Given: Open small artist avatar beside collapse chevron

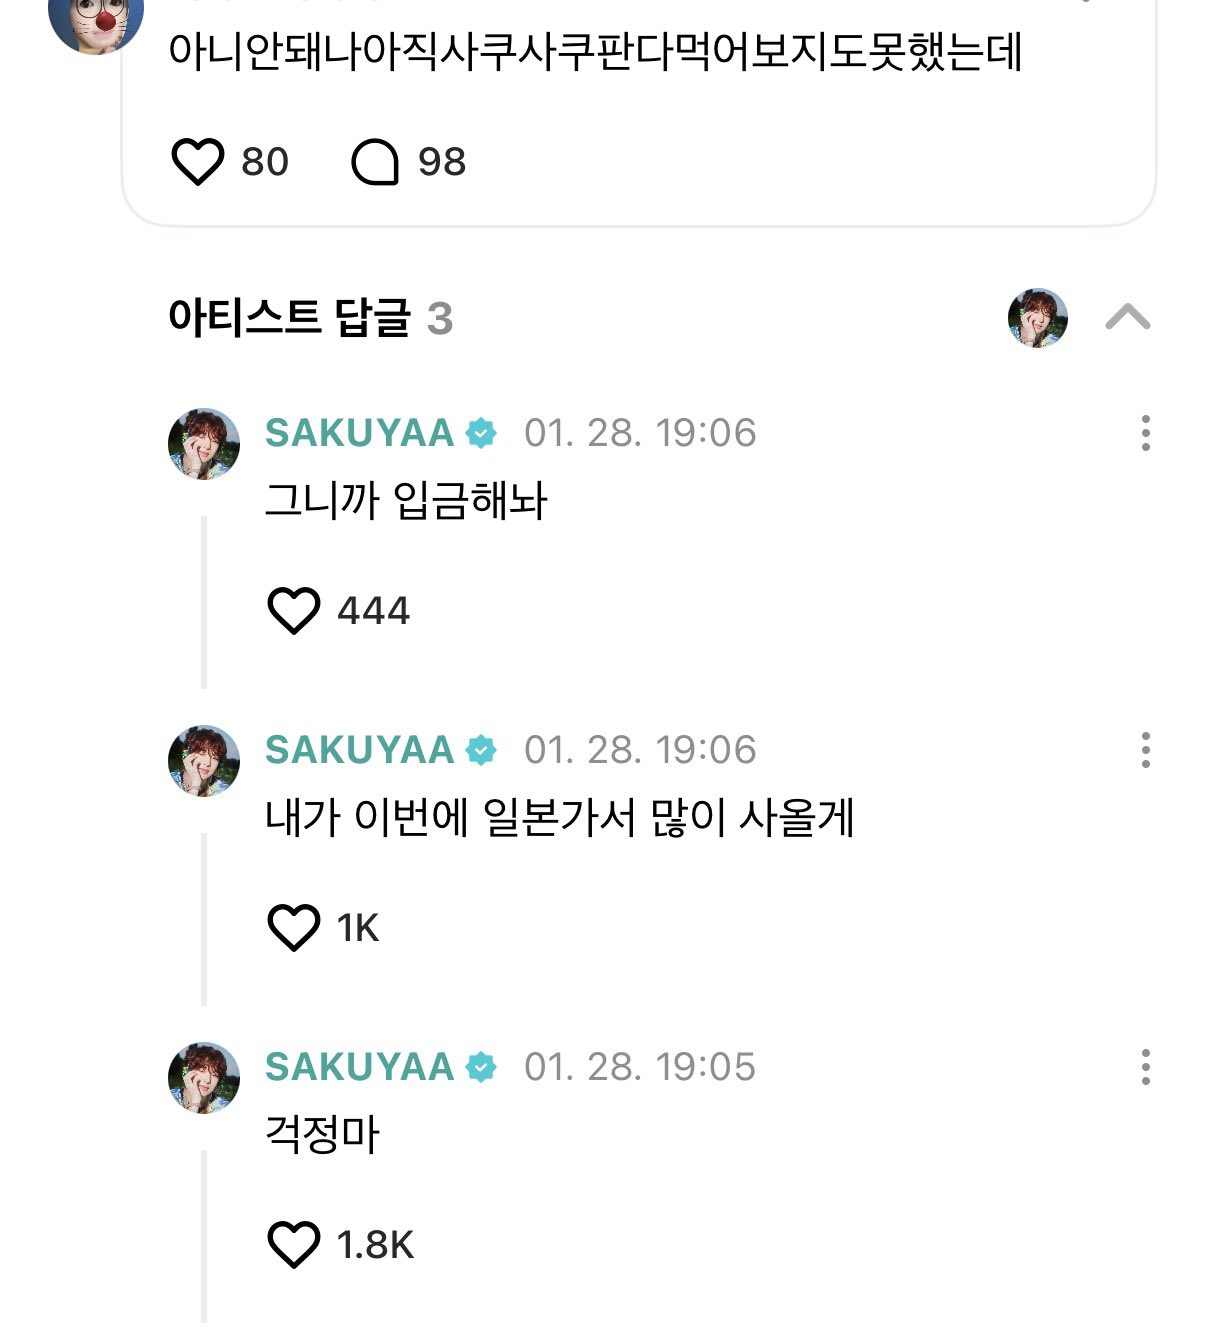Looking at the screenshot, I should pyautogui.click(x=1037, y=318).
